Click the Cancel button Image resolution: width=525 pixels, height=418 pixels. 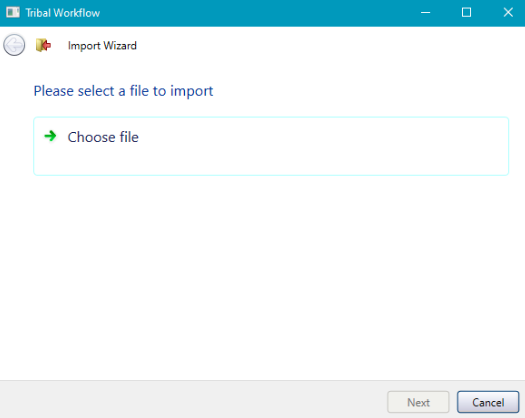488,402
